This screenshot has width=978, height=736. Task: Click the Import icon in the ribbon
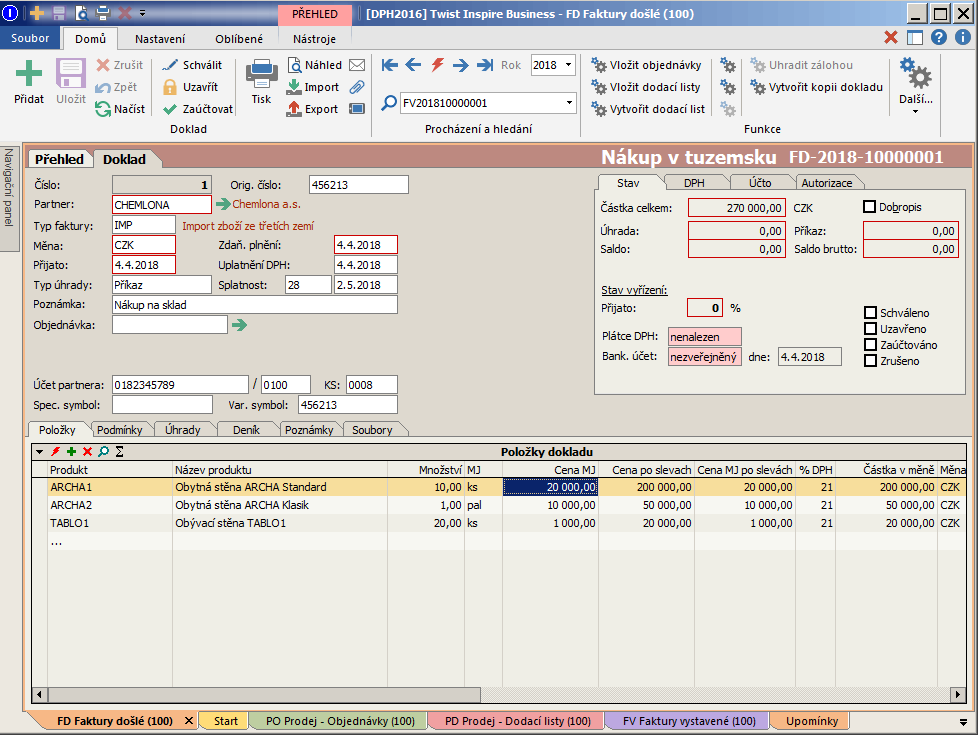pos(294,87)
